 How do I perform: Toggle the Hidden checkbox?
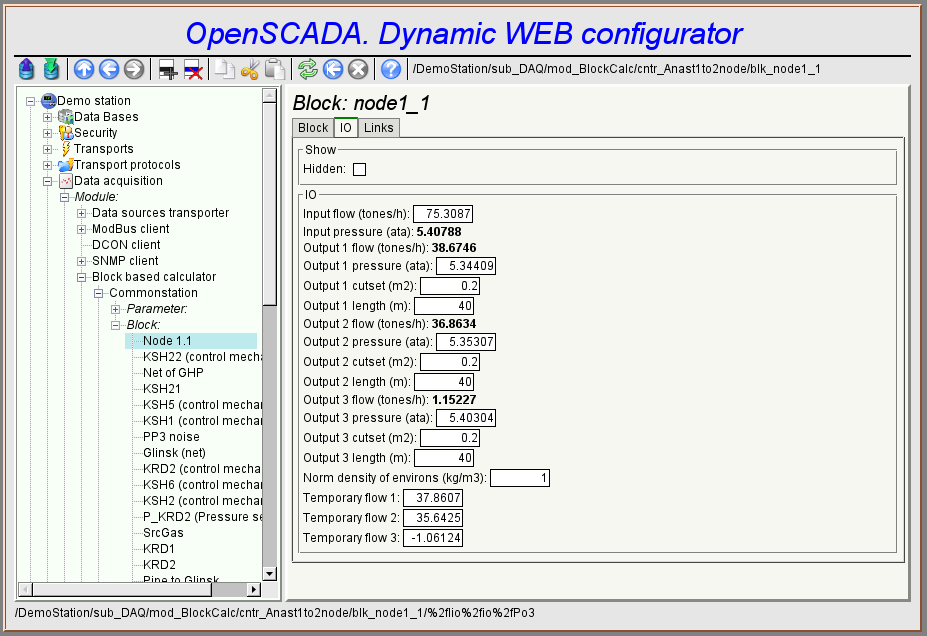click(x=359, y=170)
